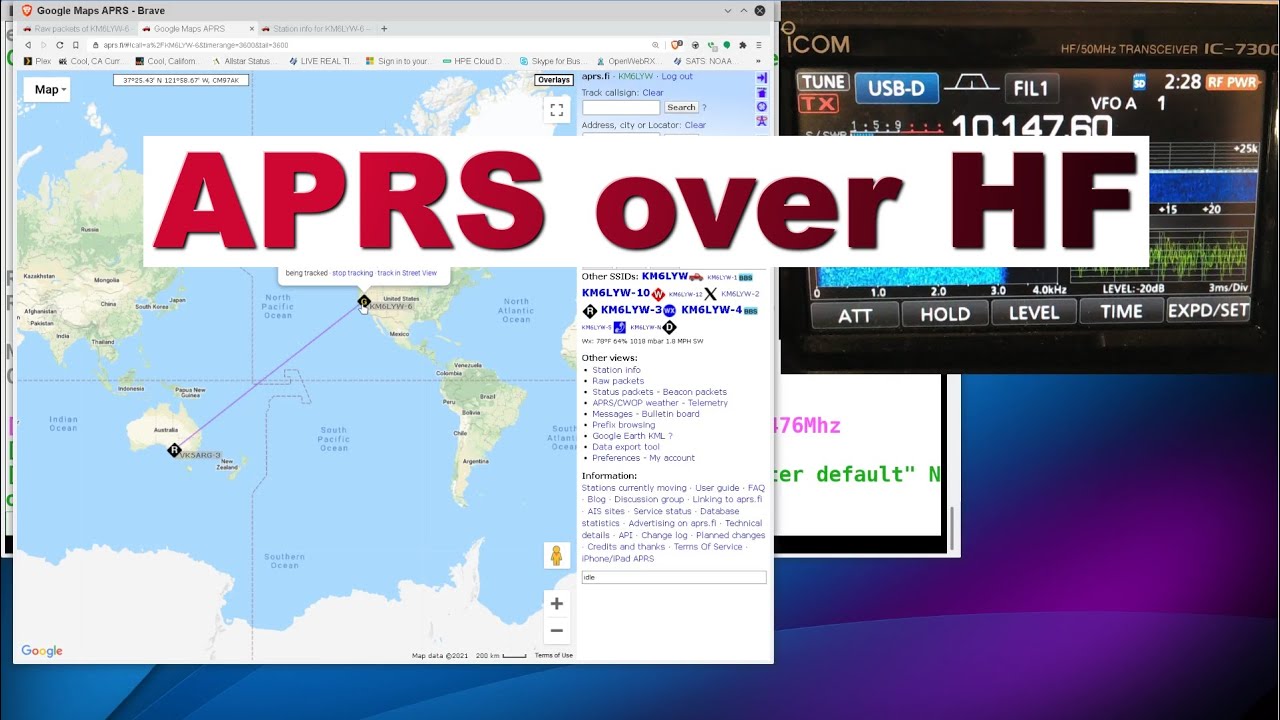Open the extensions puzzle icon
This screenshot has width=1280, height=720.
coord(743,45)
